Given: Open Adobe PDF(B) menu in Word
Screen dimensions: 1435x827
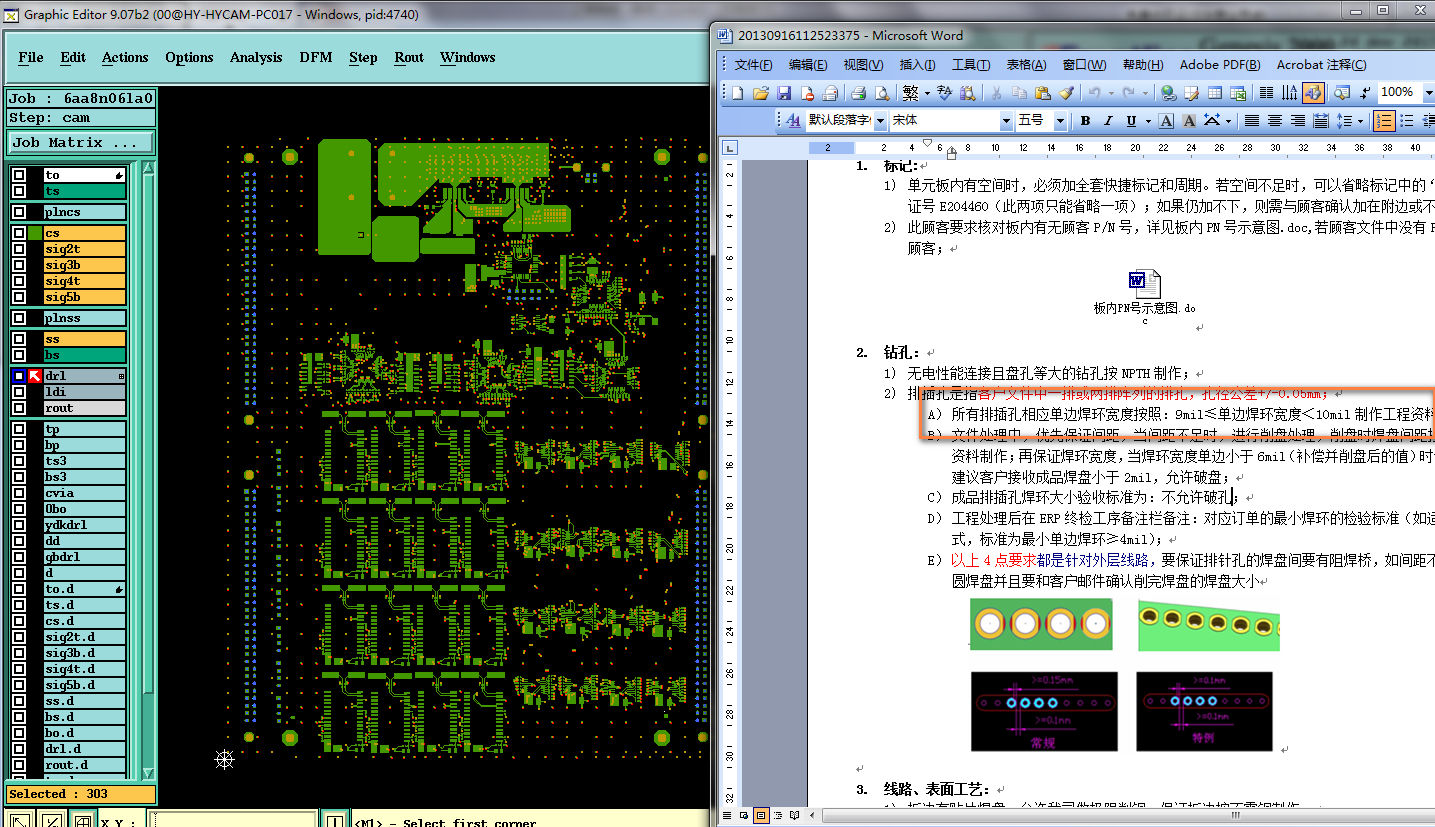Looking at the screenshot, I should (x=1220, y=65).
